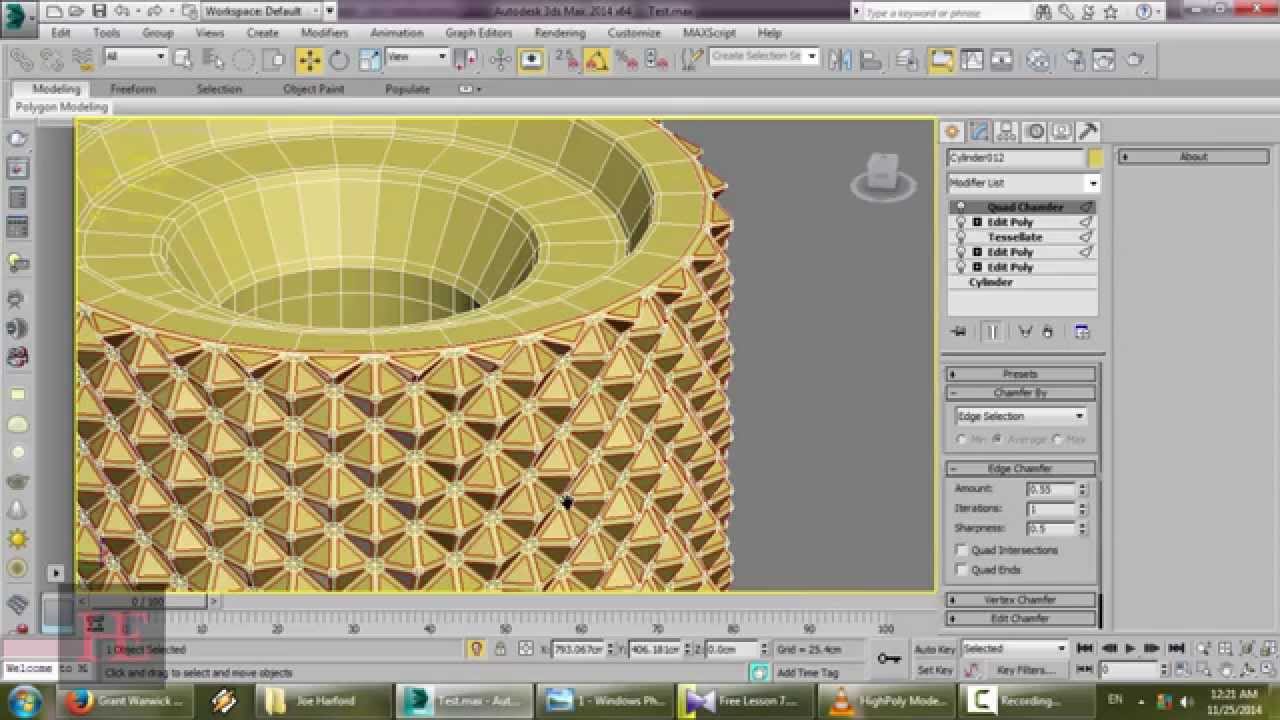Open the Modifier List dropdown

[x=1023, y=183]
